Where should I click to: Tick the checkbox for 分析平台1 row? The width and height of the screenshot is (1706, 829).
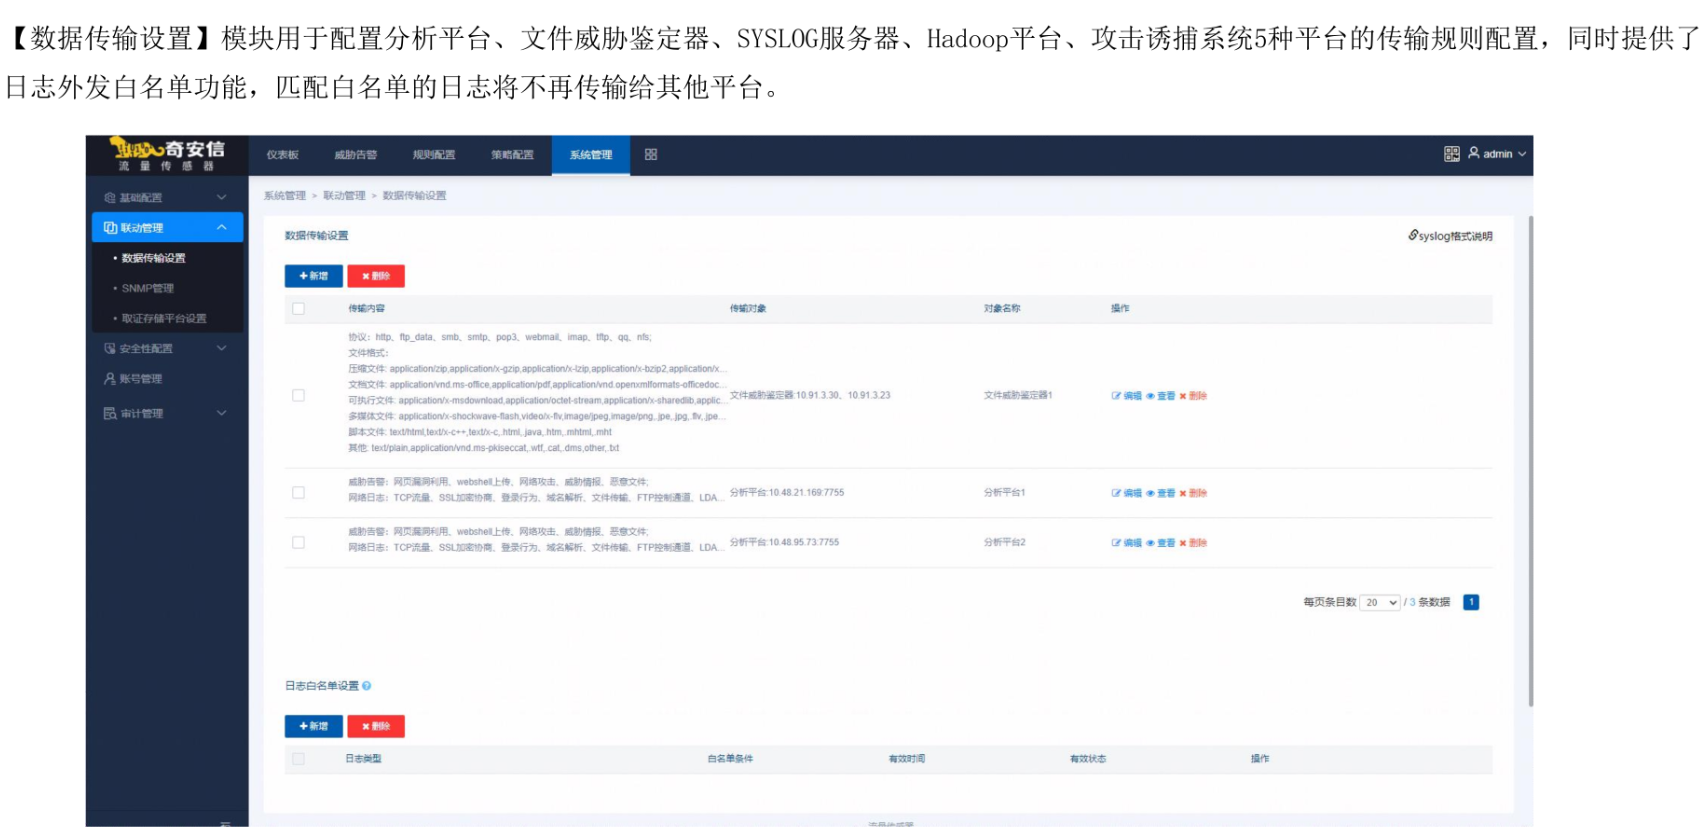pos(298,493)
